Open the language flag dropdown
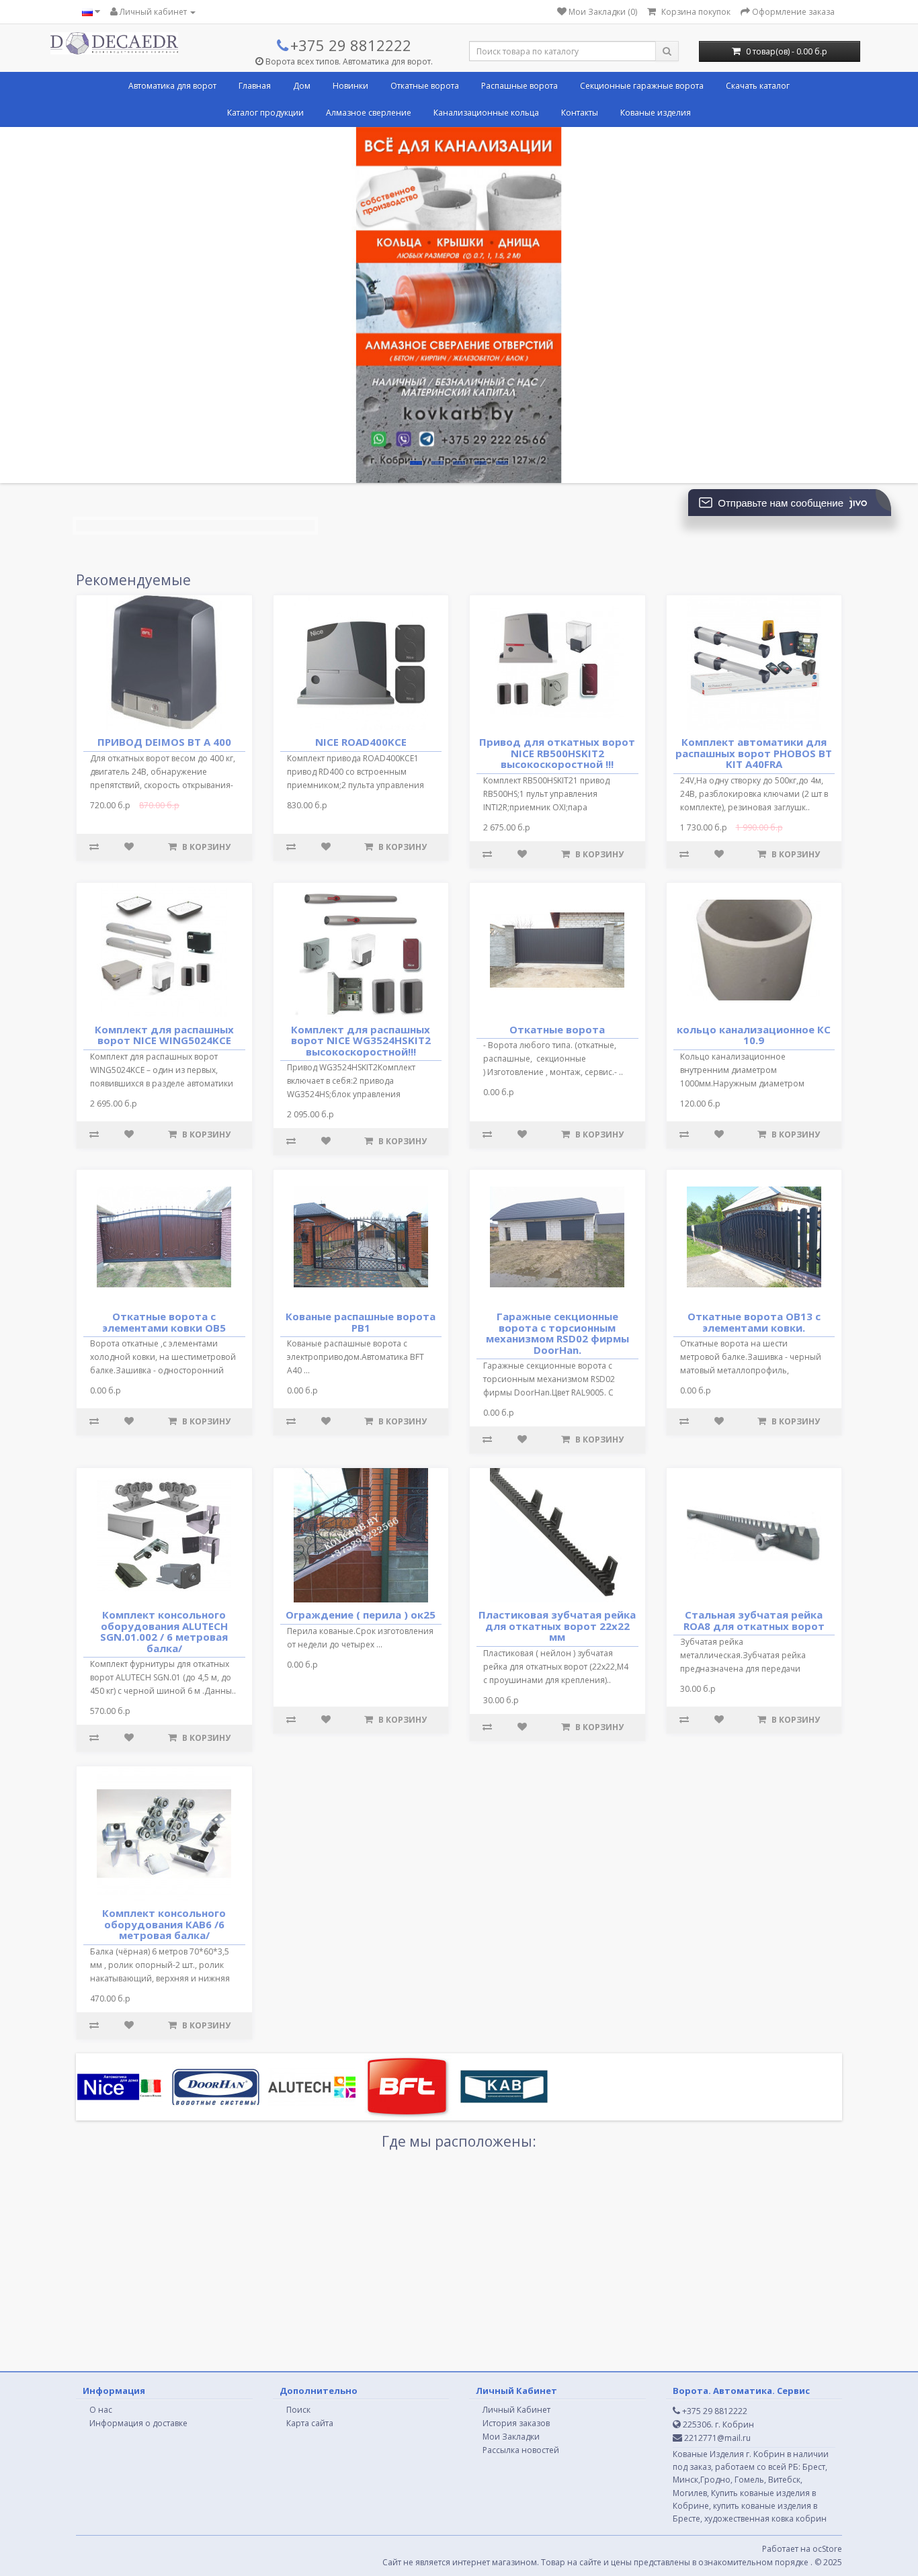The width and height of the screenshot is (918, 2576). pos(90,12)
